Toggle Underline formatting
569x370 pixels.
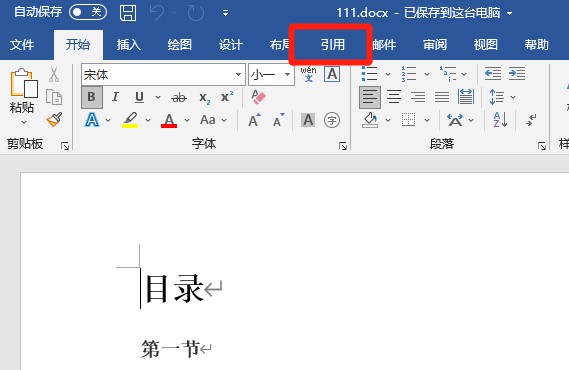(x=139, y=97)
